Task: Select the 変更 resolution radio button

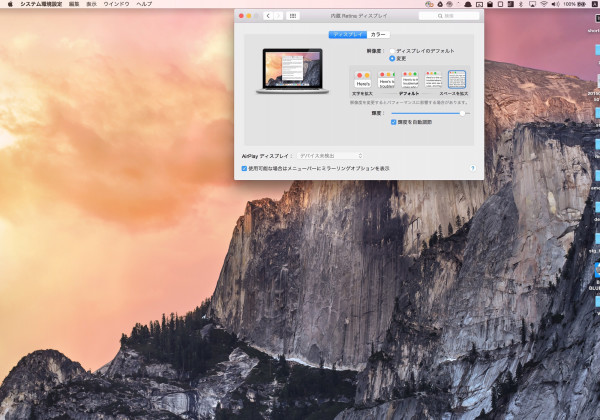Action: [391, 58]
